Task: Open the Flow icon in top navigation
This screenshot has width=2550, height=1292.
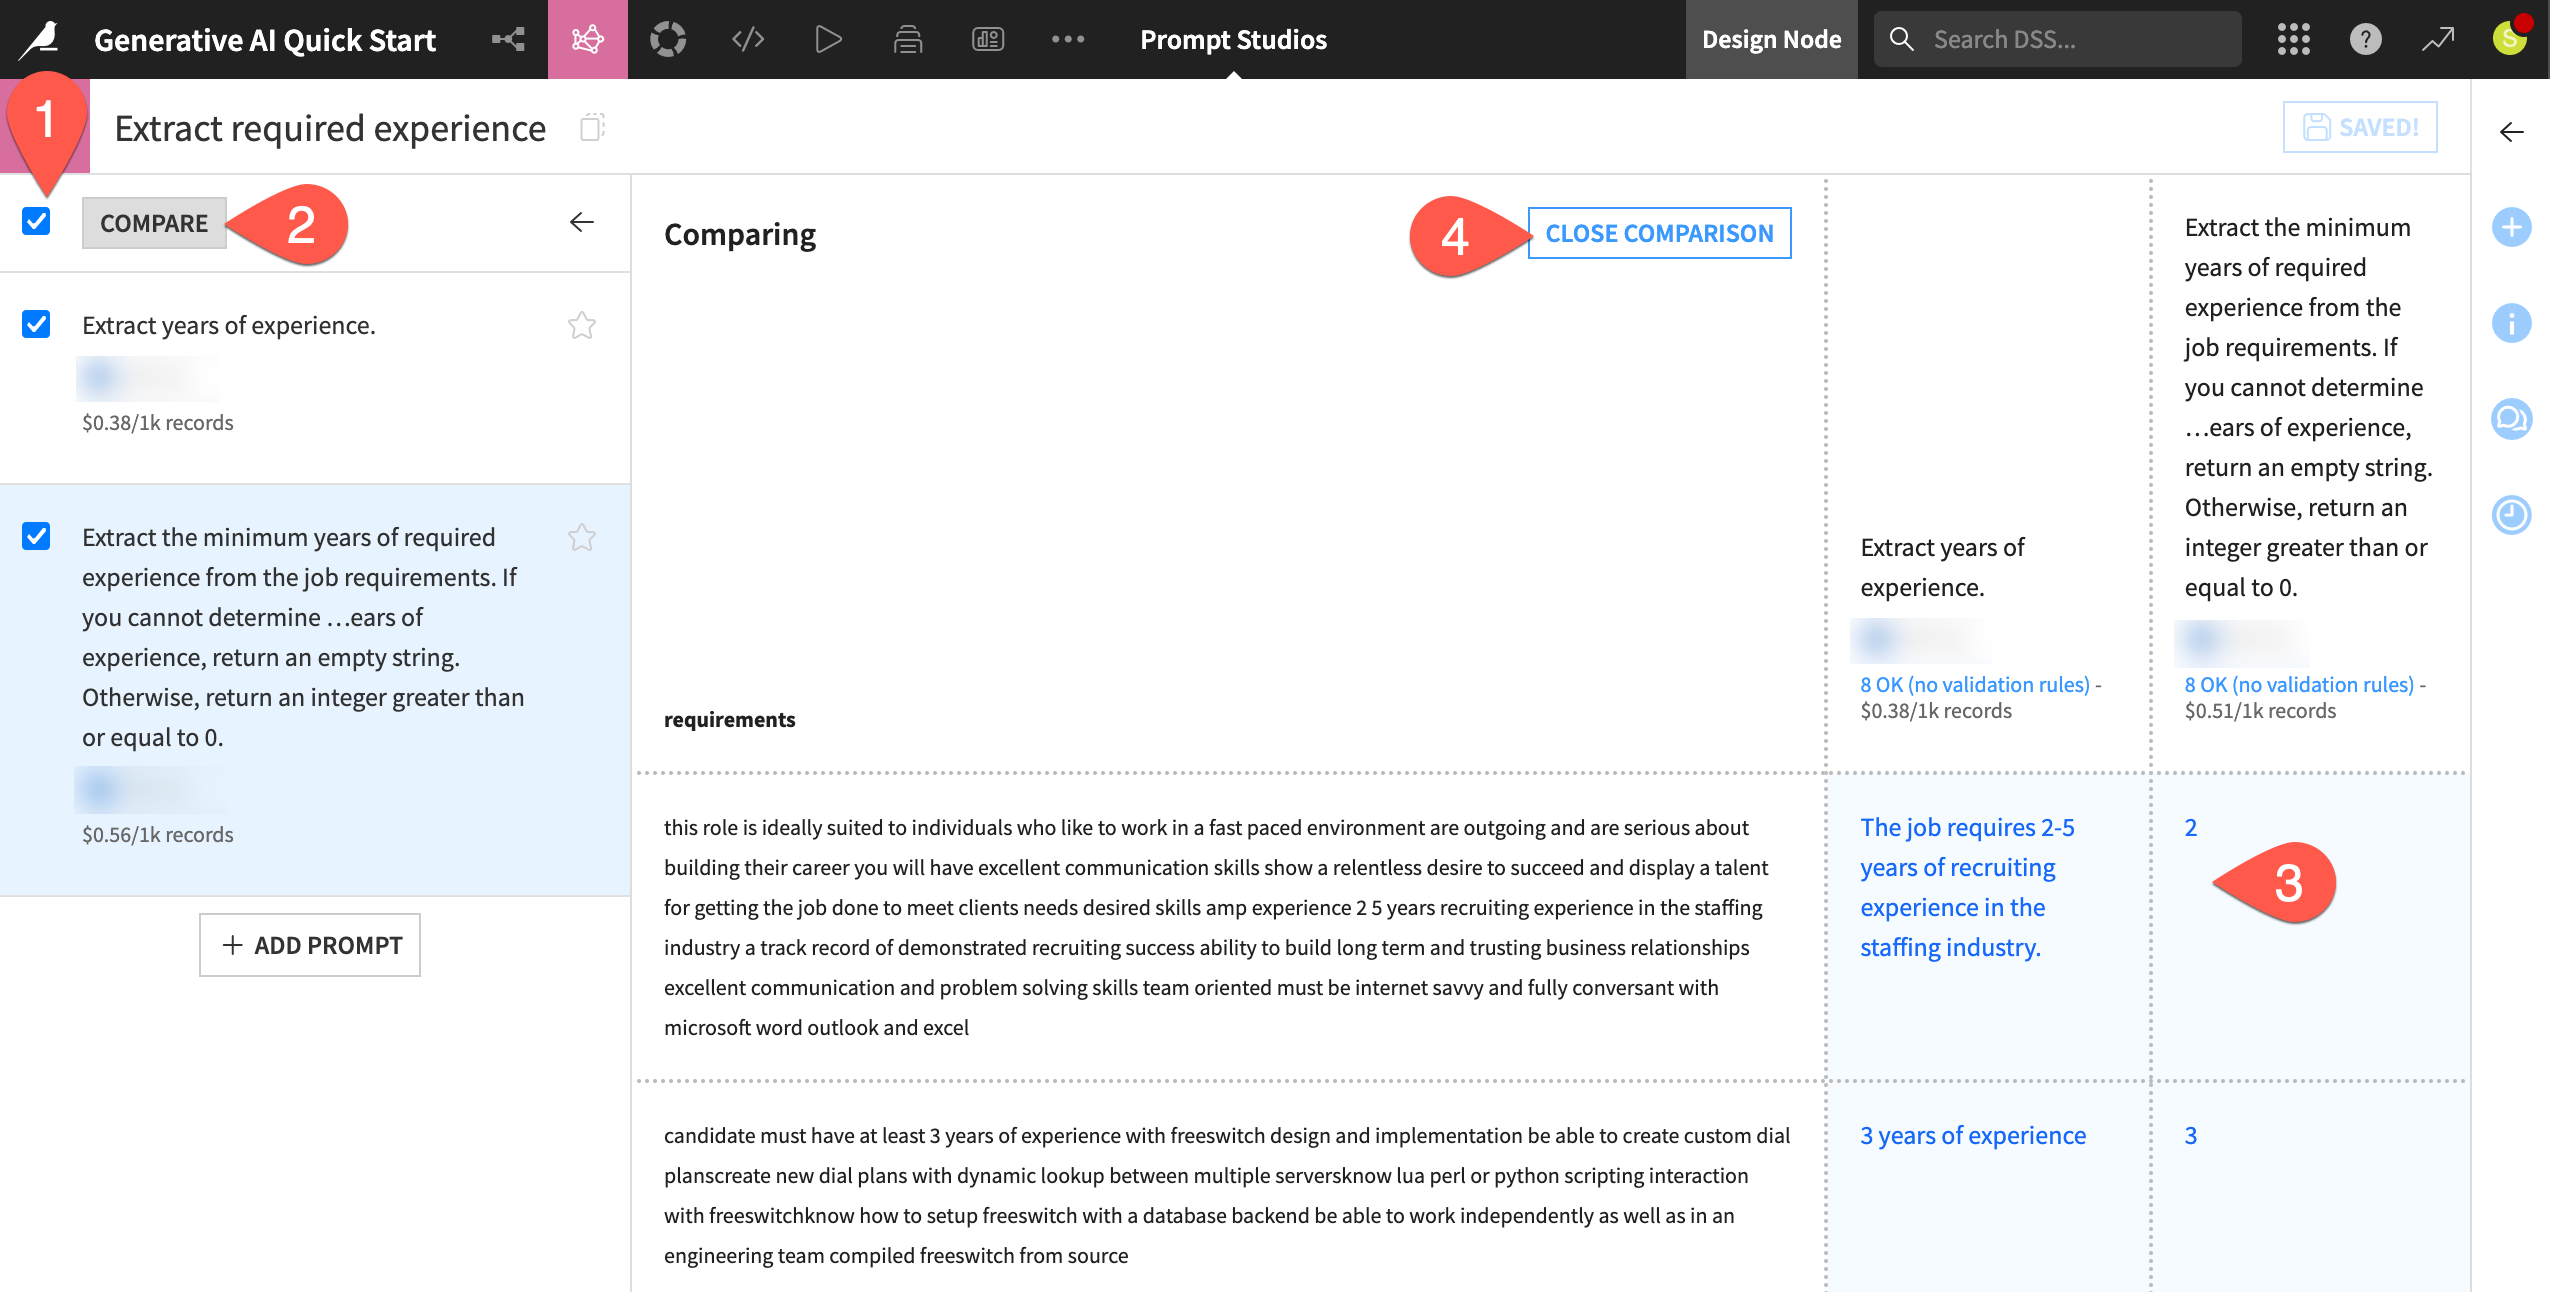Action: (508, 39)
